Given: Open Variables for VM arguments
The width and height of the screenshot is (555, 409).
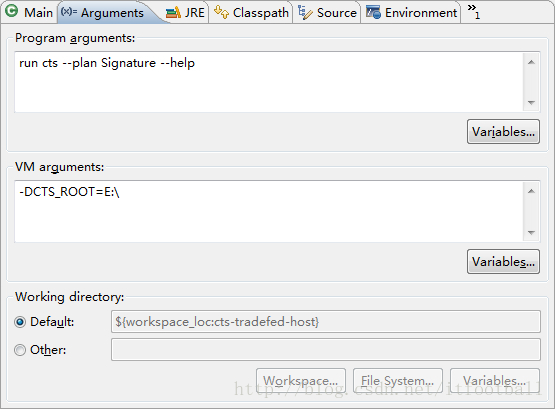Looking at the screenshot, I should tap(503, 262).
